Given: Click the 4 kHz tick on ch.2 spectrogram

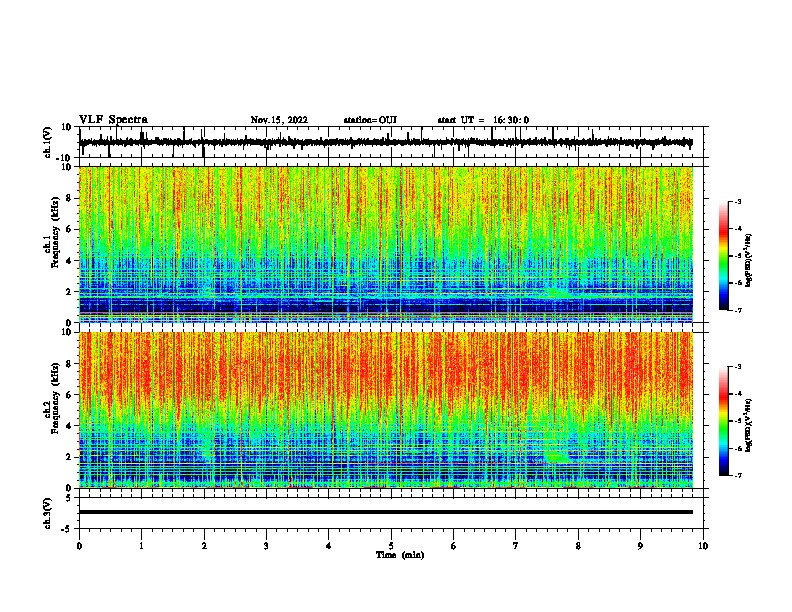Looking at the screenshot, I should pyautogui.click(x=69, y=426).
